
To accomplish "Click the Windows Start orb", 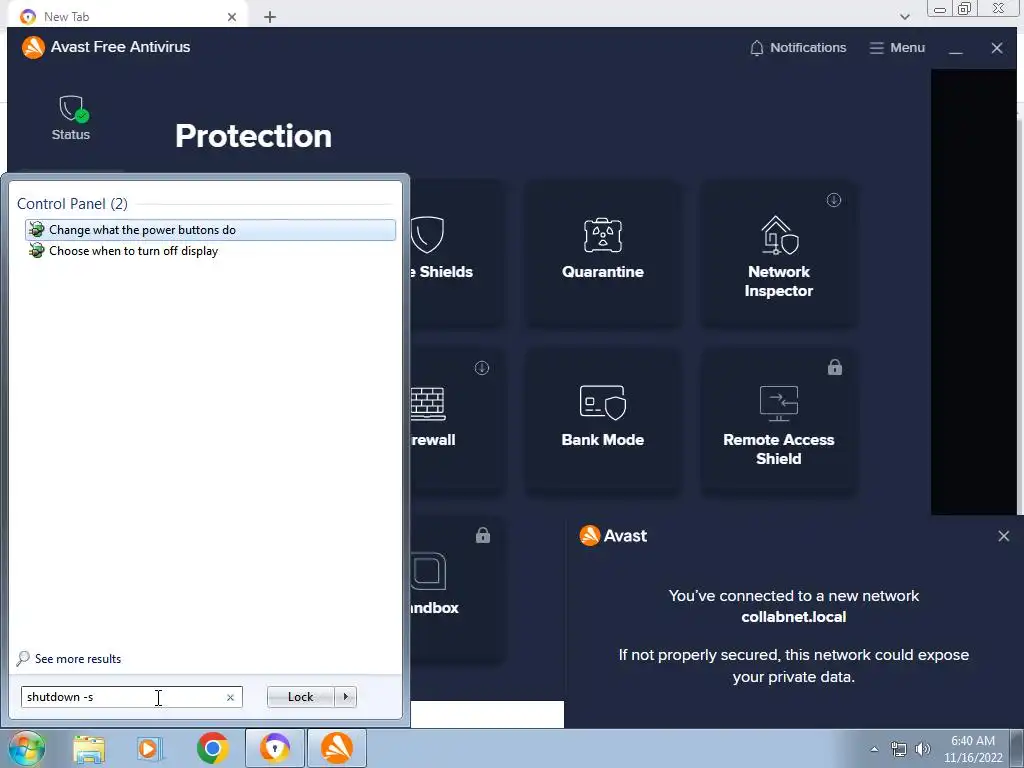I will [x=27, y=748].
